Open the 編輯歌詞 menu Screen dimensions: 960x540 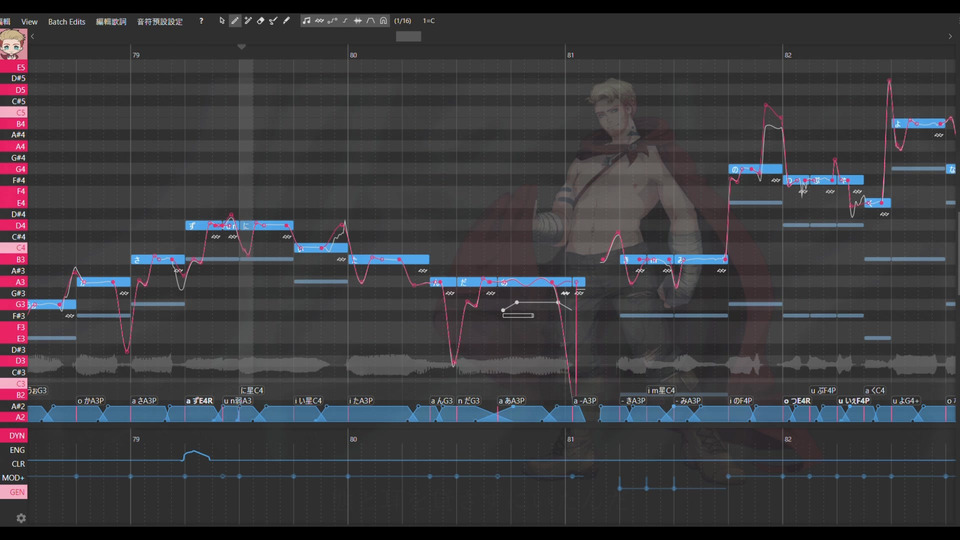(111, 21)
